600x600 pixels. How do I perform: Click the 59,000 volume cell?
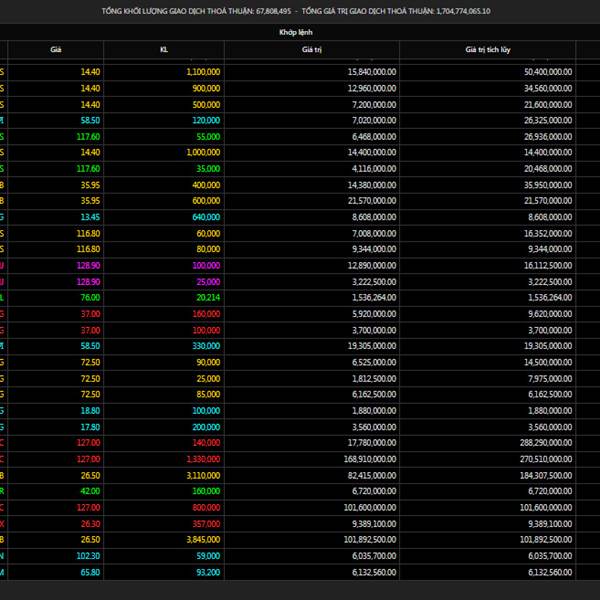[x=208, y=556]
